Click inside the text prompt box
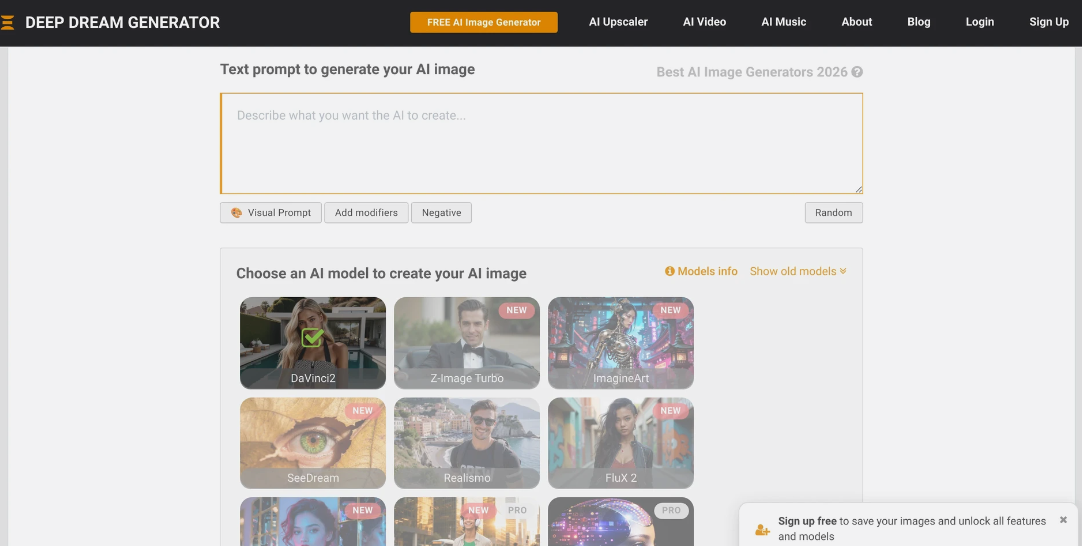This screenshot has width=1082, height=546. click(541, 143)
